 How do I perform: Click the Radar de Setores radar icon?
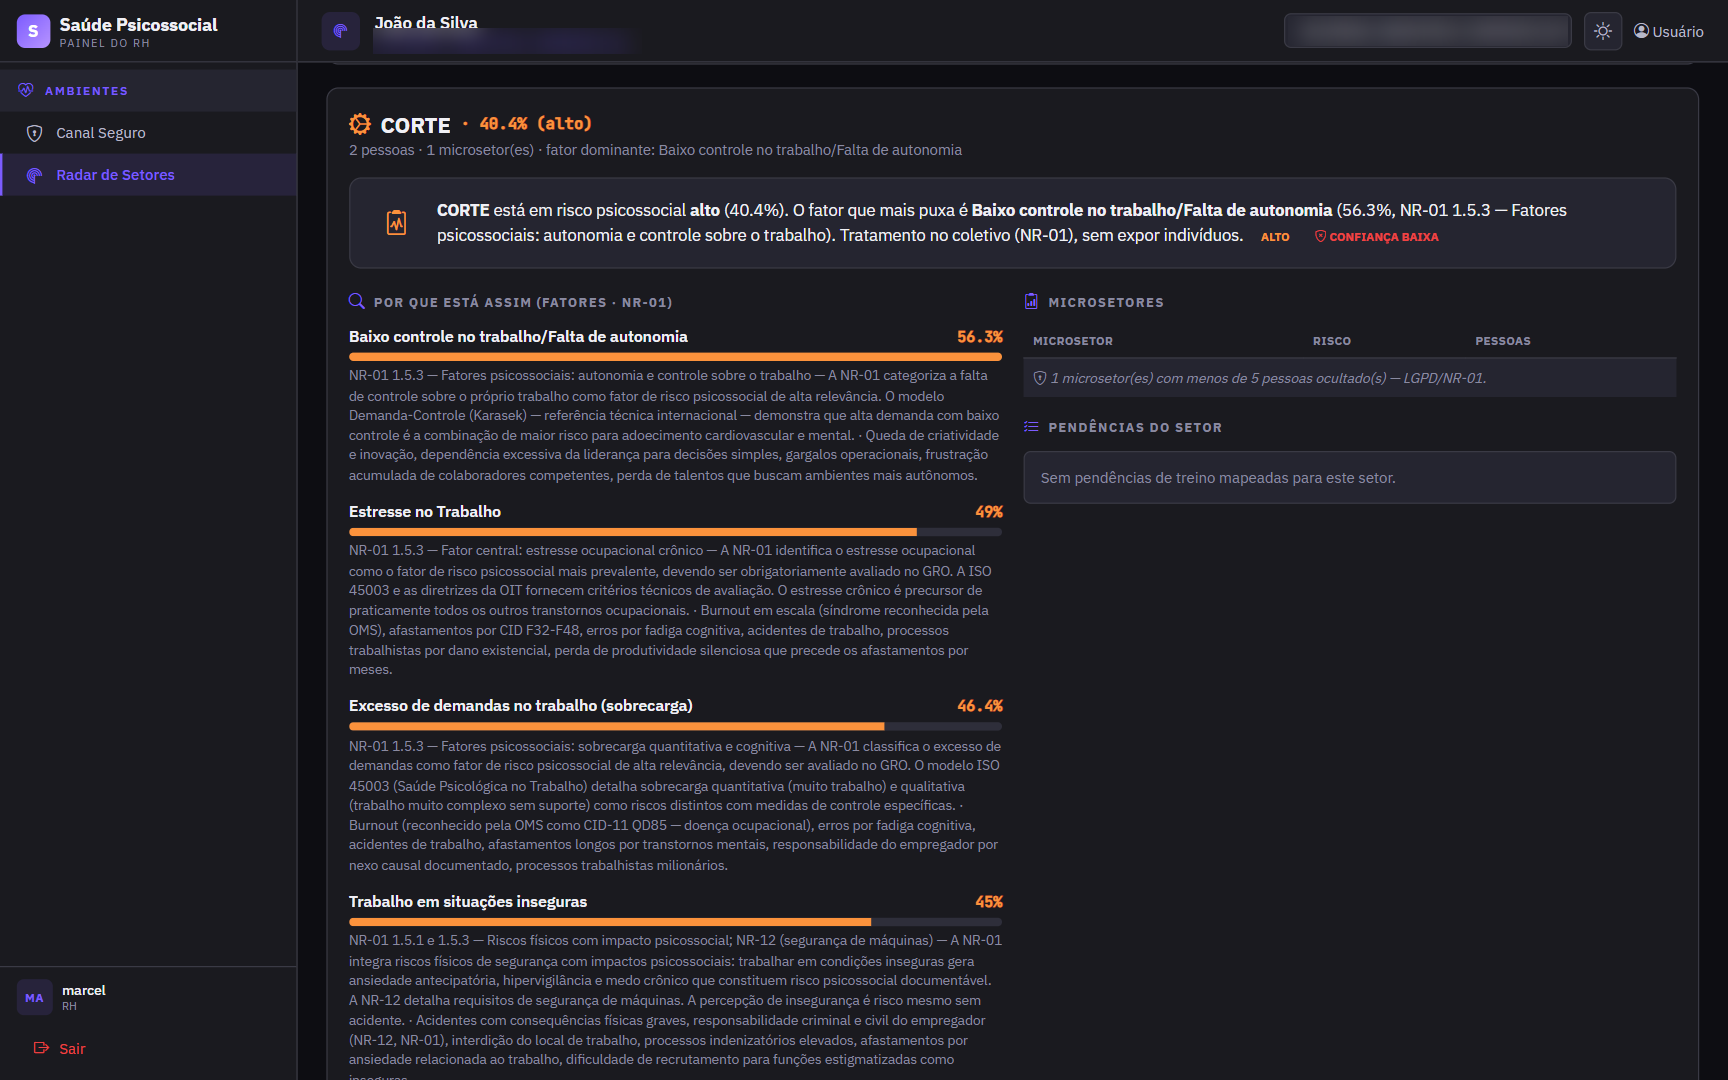pyautogui.click(x=34, y=175)
